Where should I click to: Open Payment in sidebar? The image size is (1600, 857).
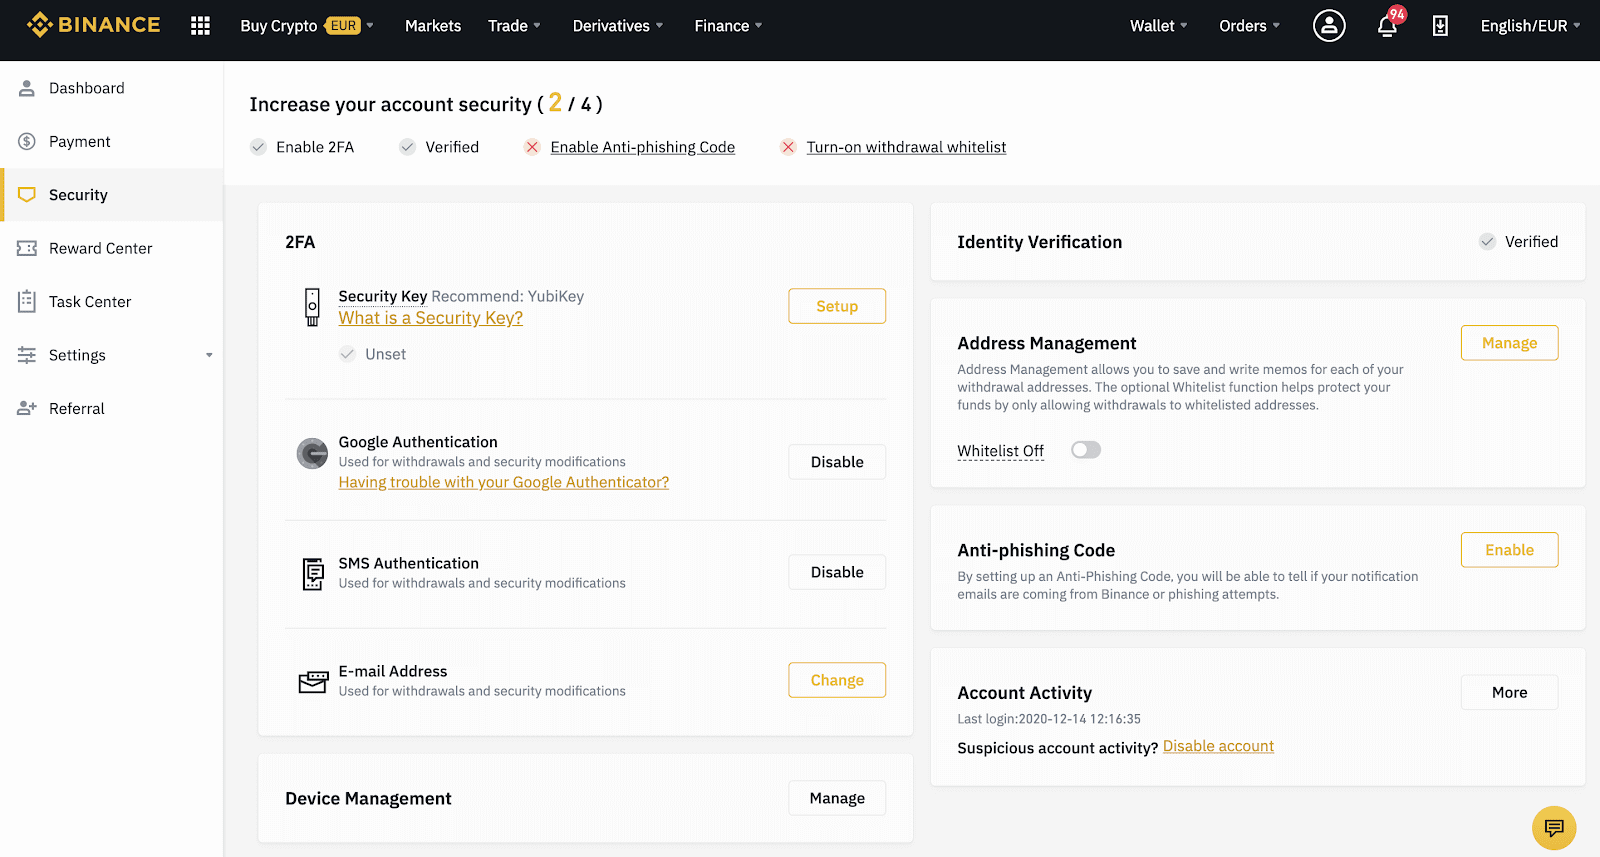[x=112, y=141]
